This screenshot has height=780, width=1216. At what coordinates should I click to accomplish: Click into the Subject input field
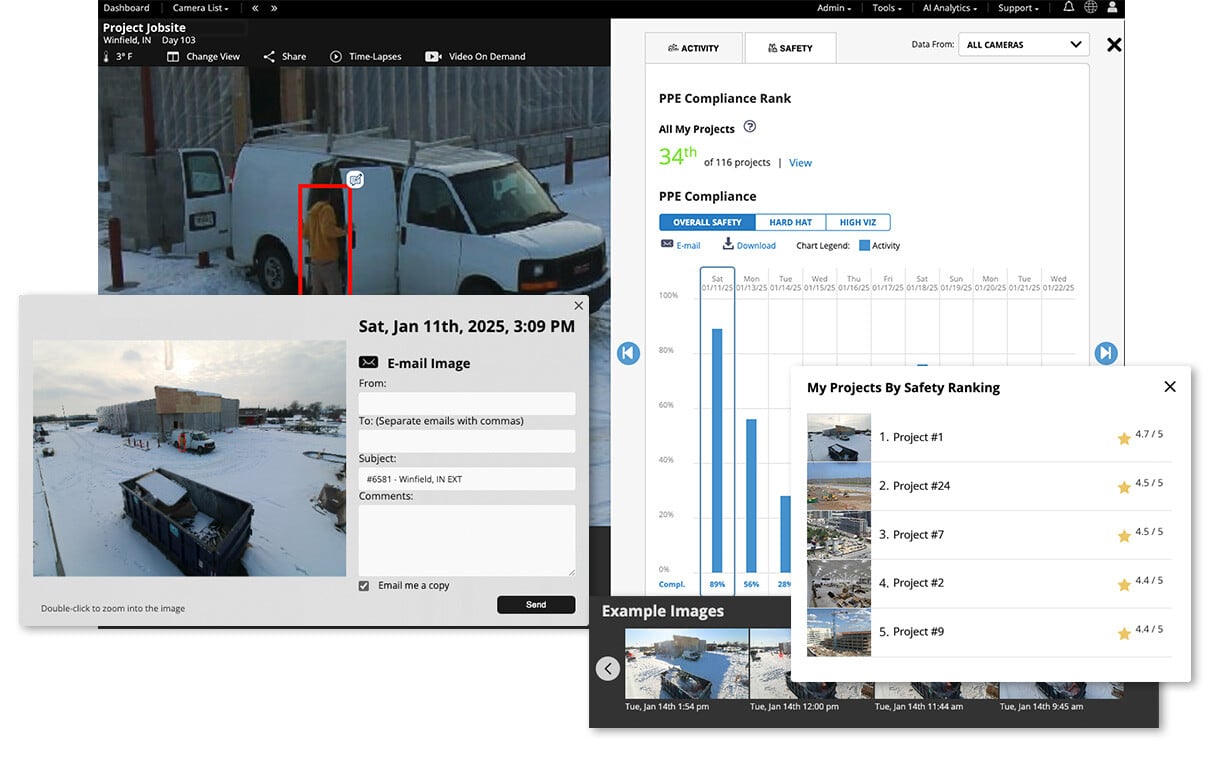click(467, 479)
